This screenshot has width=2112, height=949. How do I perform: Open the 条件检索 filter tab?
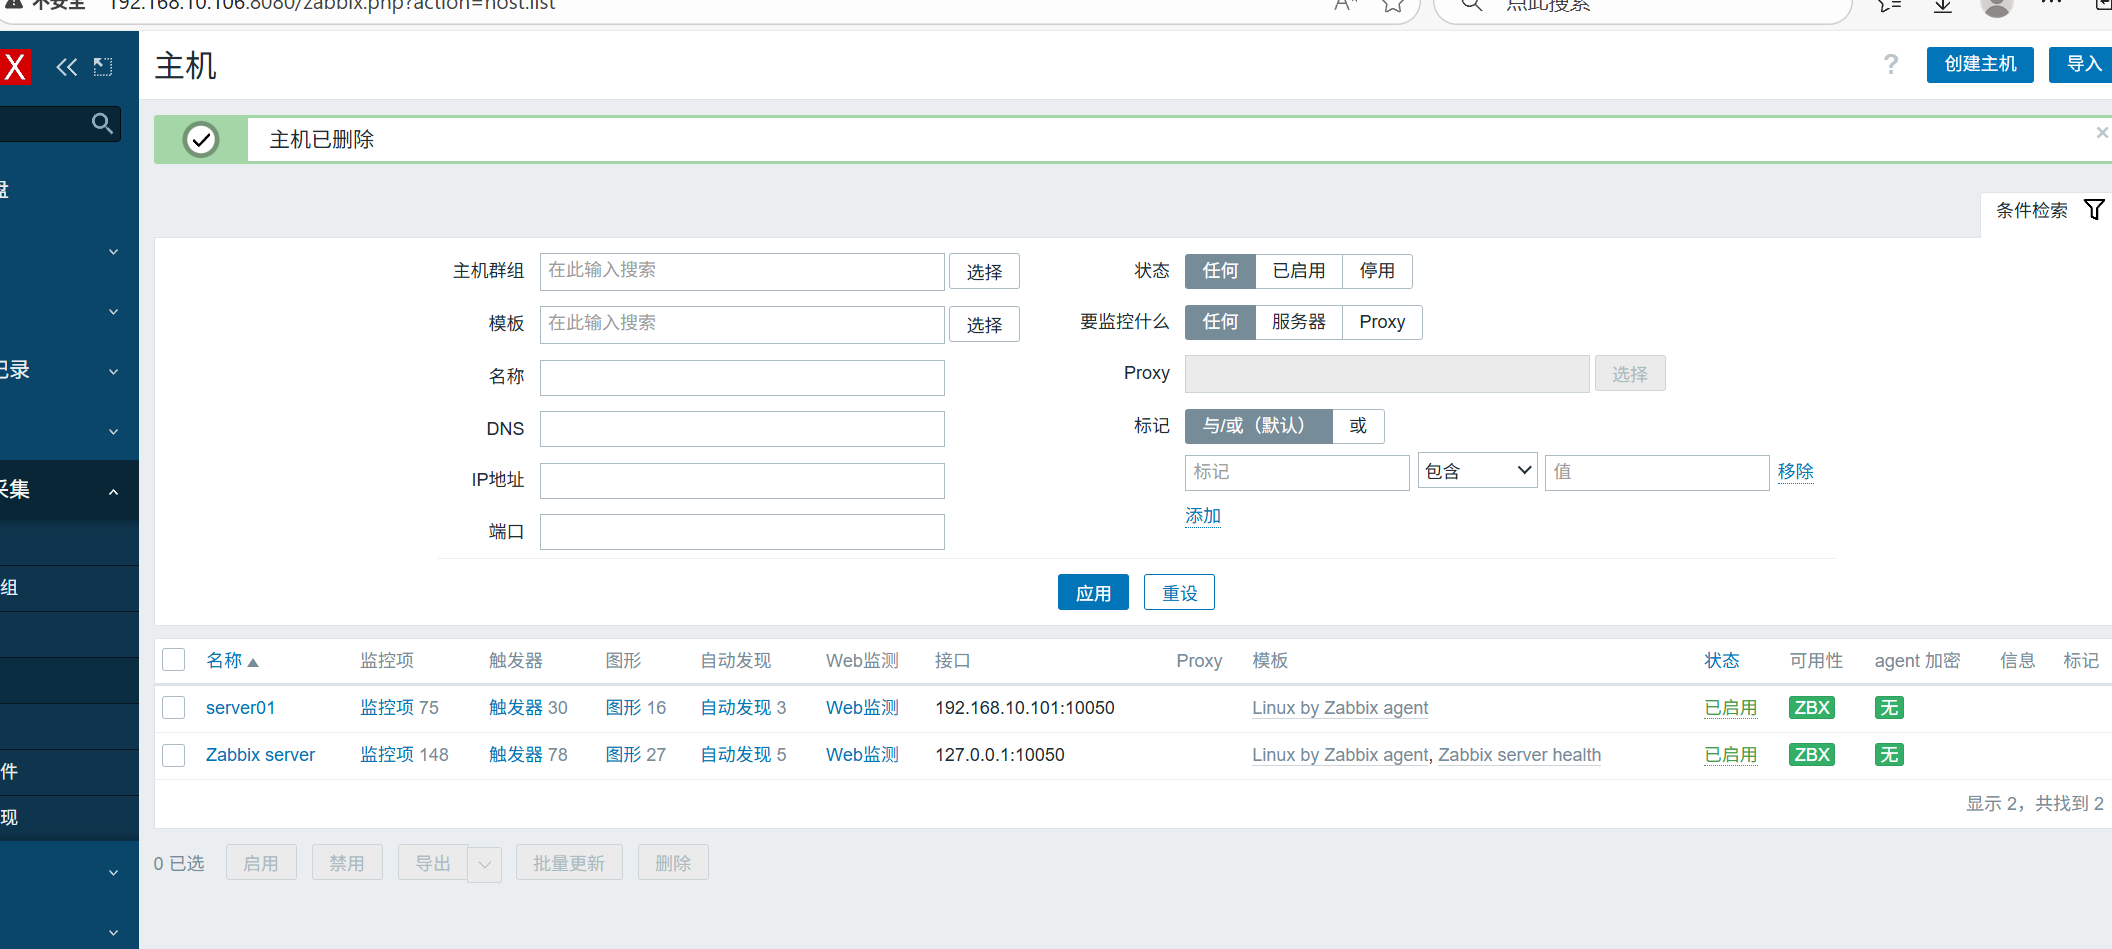2046,210
